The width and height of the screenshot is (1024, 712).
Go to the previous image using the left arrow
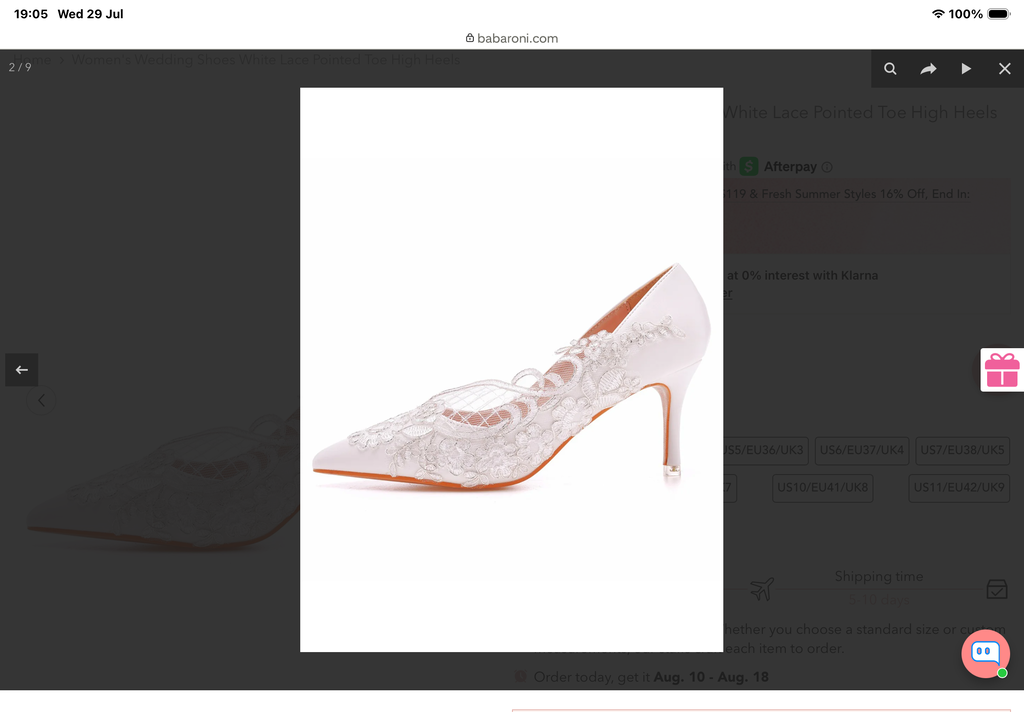coord(22,370)
